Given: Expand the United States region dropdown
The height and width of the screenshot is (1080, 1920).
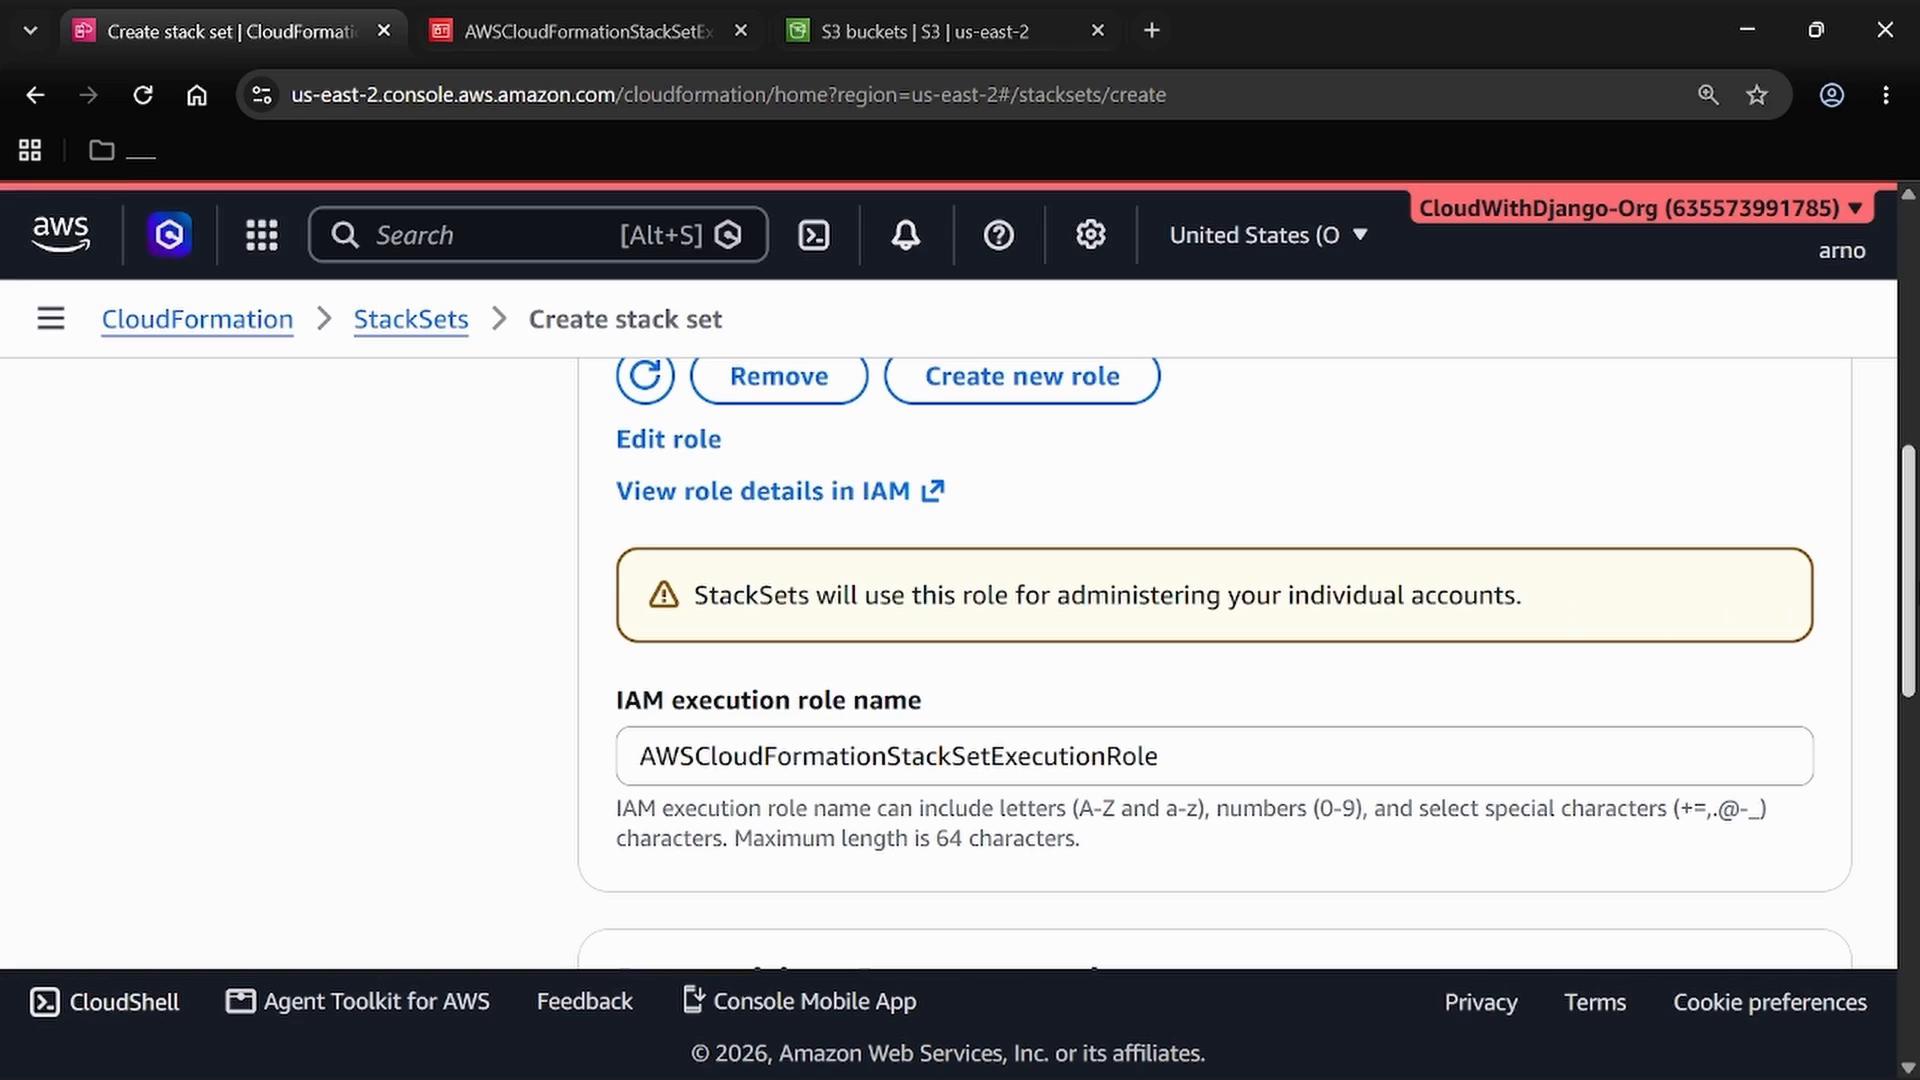Looking at the screenshot, I should pyautogui.click(x=1269, y=235).
